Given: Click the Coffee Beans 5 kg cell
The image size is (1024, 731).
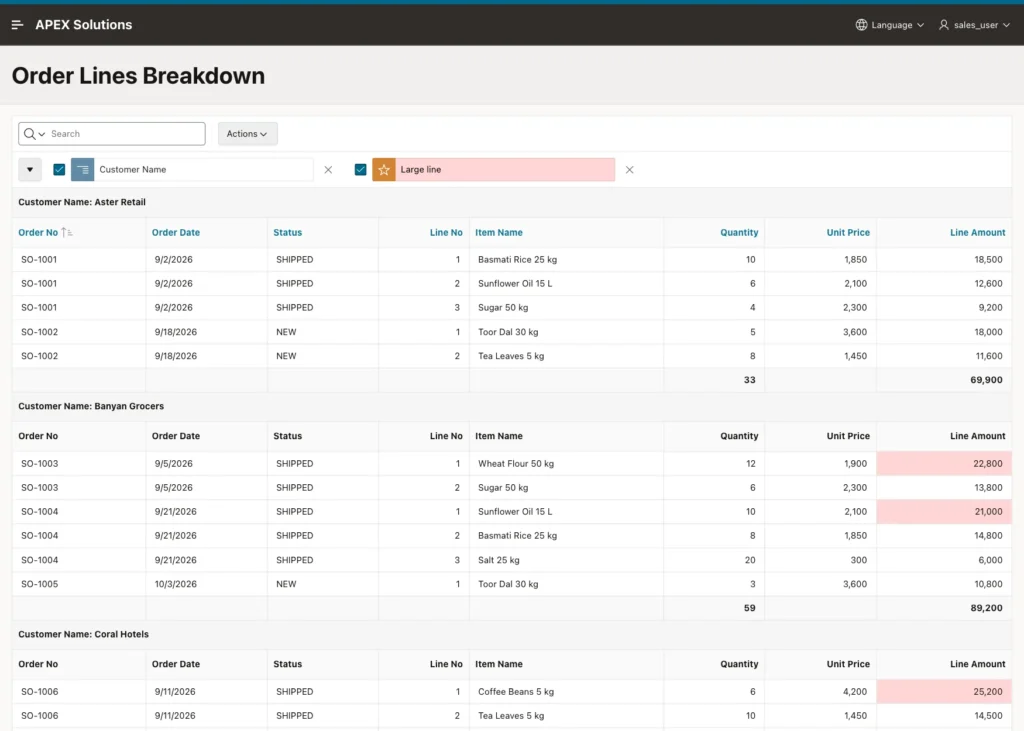Looking at the screenshot, I should (566, 692).
